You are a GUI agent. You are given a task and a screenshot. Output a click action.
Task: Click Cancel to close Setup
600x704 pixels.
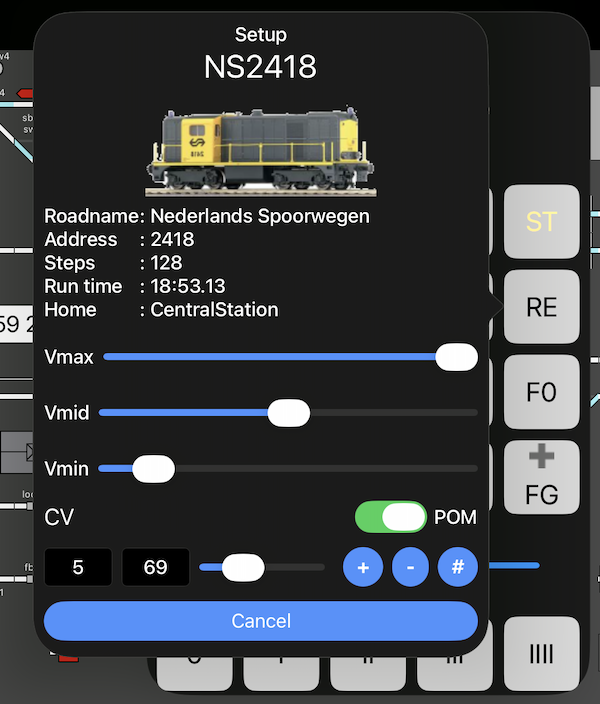[260, 621]
